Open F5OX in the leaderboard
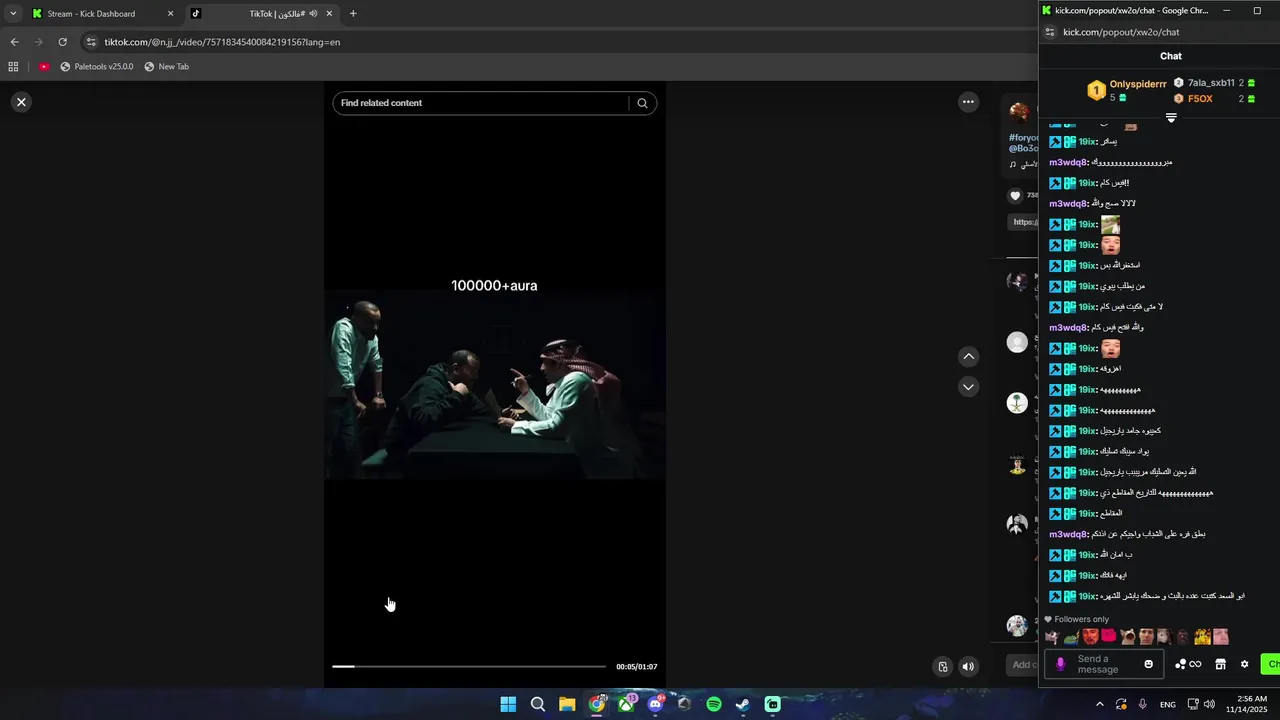The width and height of the screenshot is (1280, 720). [1200, 99]
